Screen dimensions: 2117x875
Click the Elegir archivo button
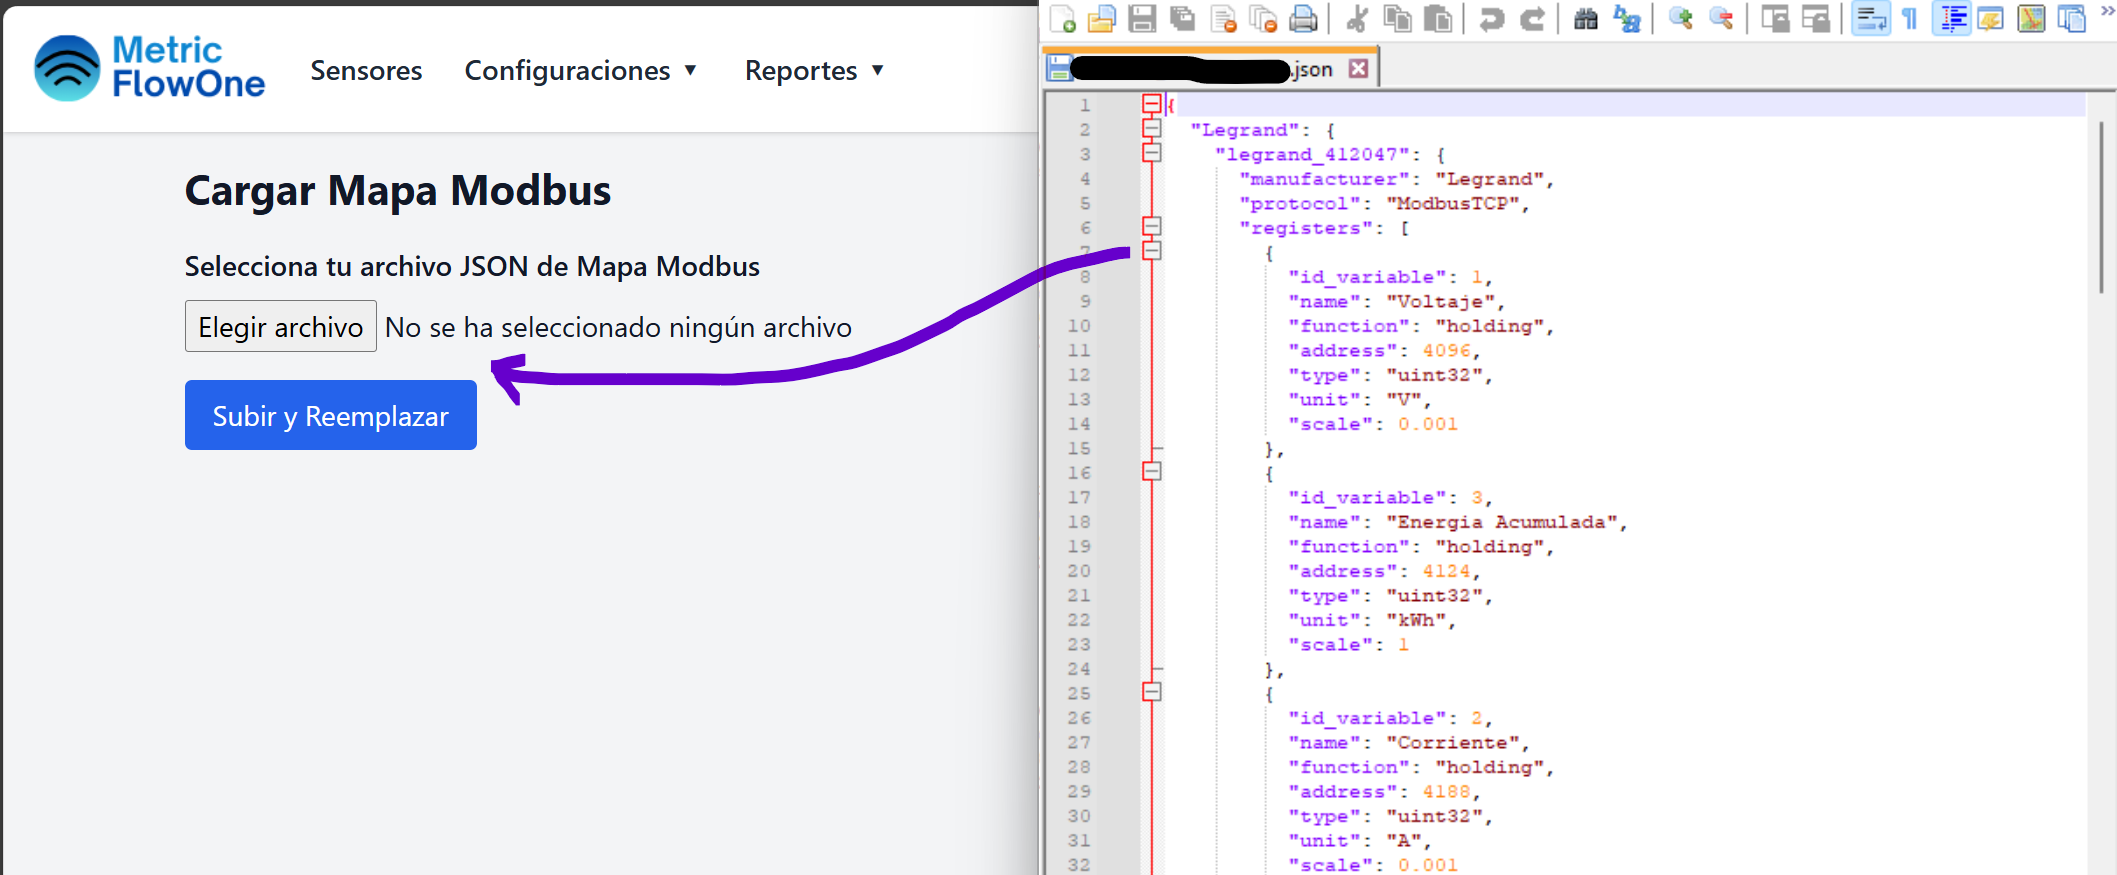click(280, 327)
